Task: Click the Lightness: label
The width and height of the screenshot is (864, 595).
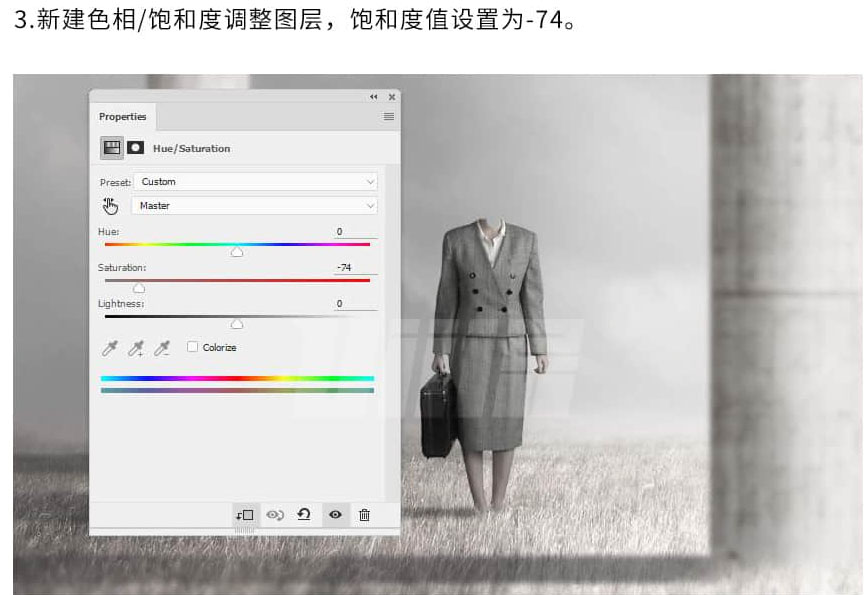Action: click(121, 304)
